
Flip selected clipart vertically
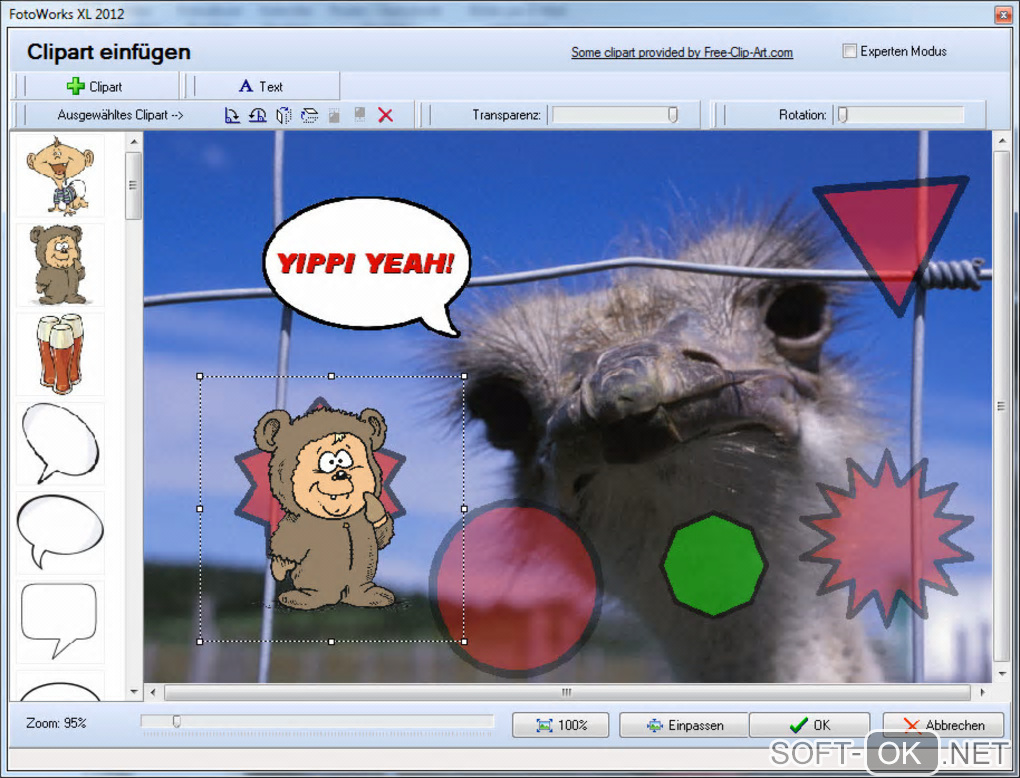click(x=309, y=115)
